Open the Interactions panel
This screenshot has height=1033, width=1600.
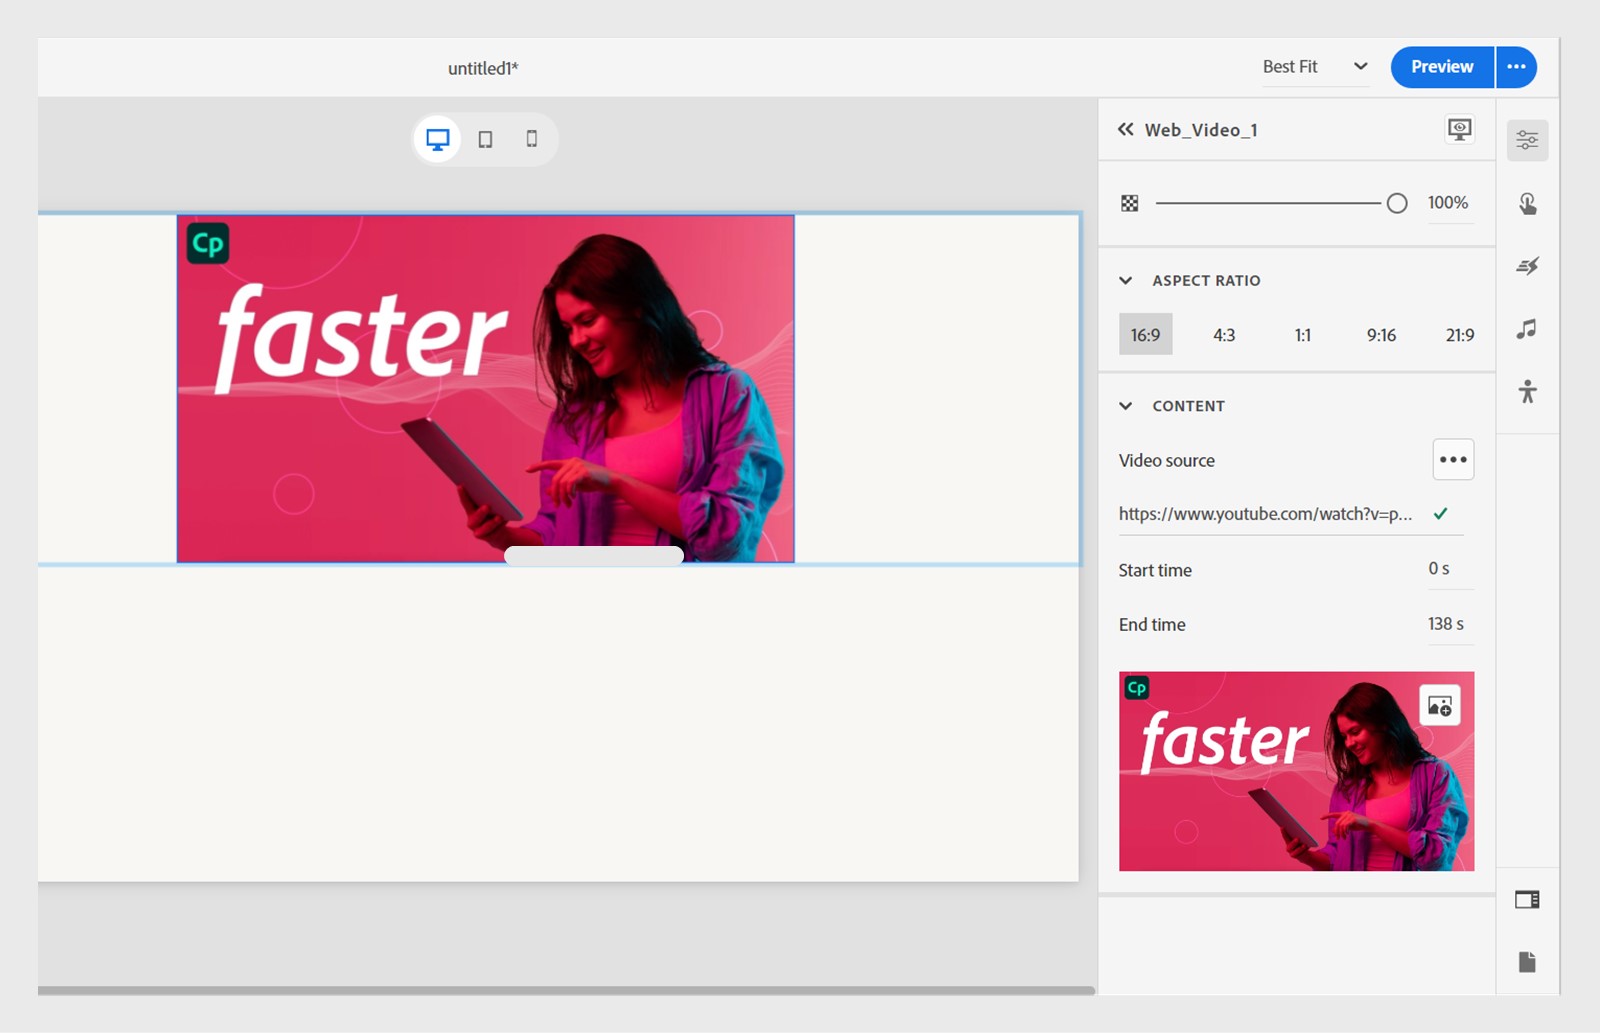[x=1527, y=203]
